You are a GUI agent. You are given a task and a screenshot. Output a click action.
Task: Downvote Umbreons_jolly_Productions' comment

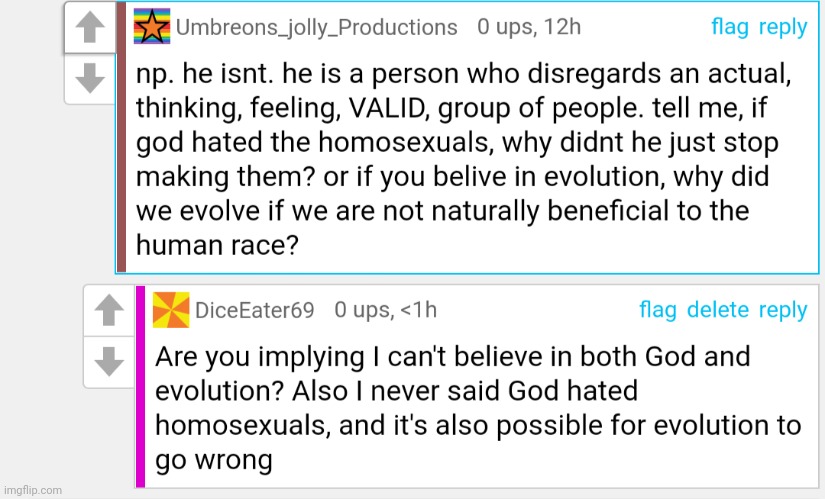point(90,79)
